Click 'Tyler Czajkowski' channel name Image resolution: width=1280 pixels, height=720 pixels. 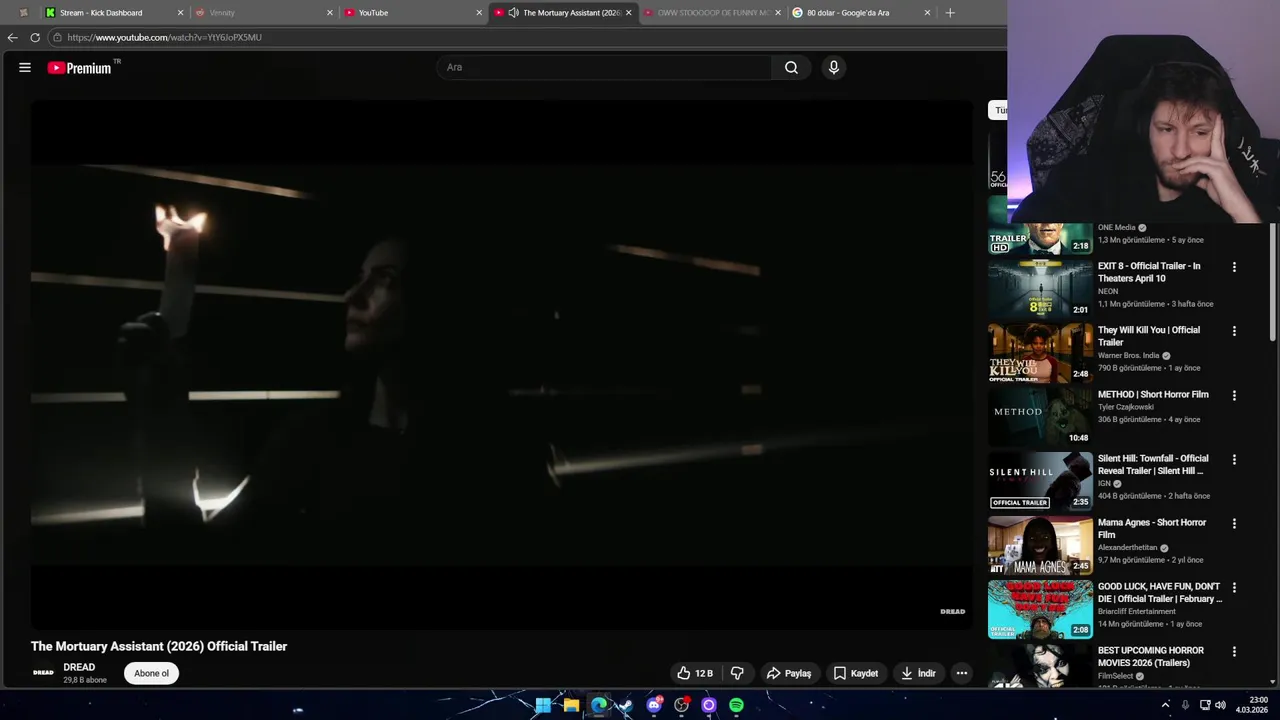tap(1126, 407)
